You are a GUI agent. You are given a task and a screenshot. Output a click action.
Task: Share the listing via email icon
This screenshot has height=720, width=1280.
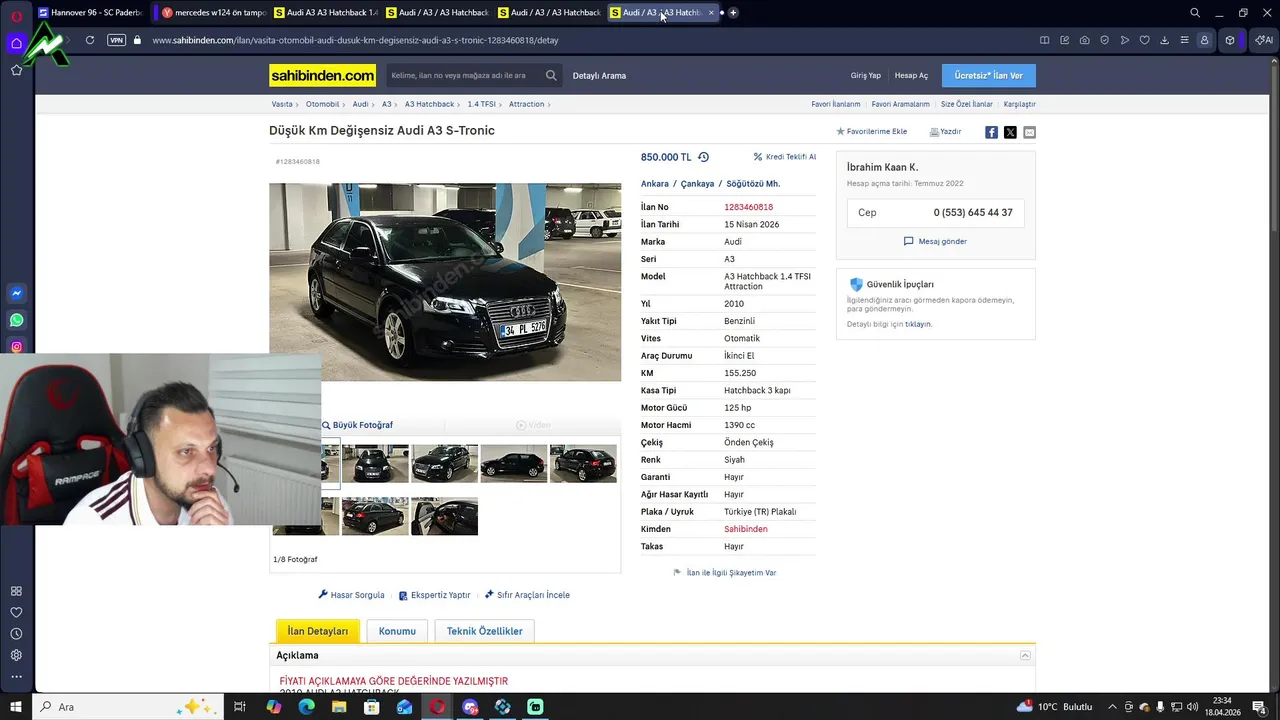[x=1029, y=132]
